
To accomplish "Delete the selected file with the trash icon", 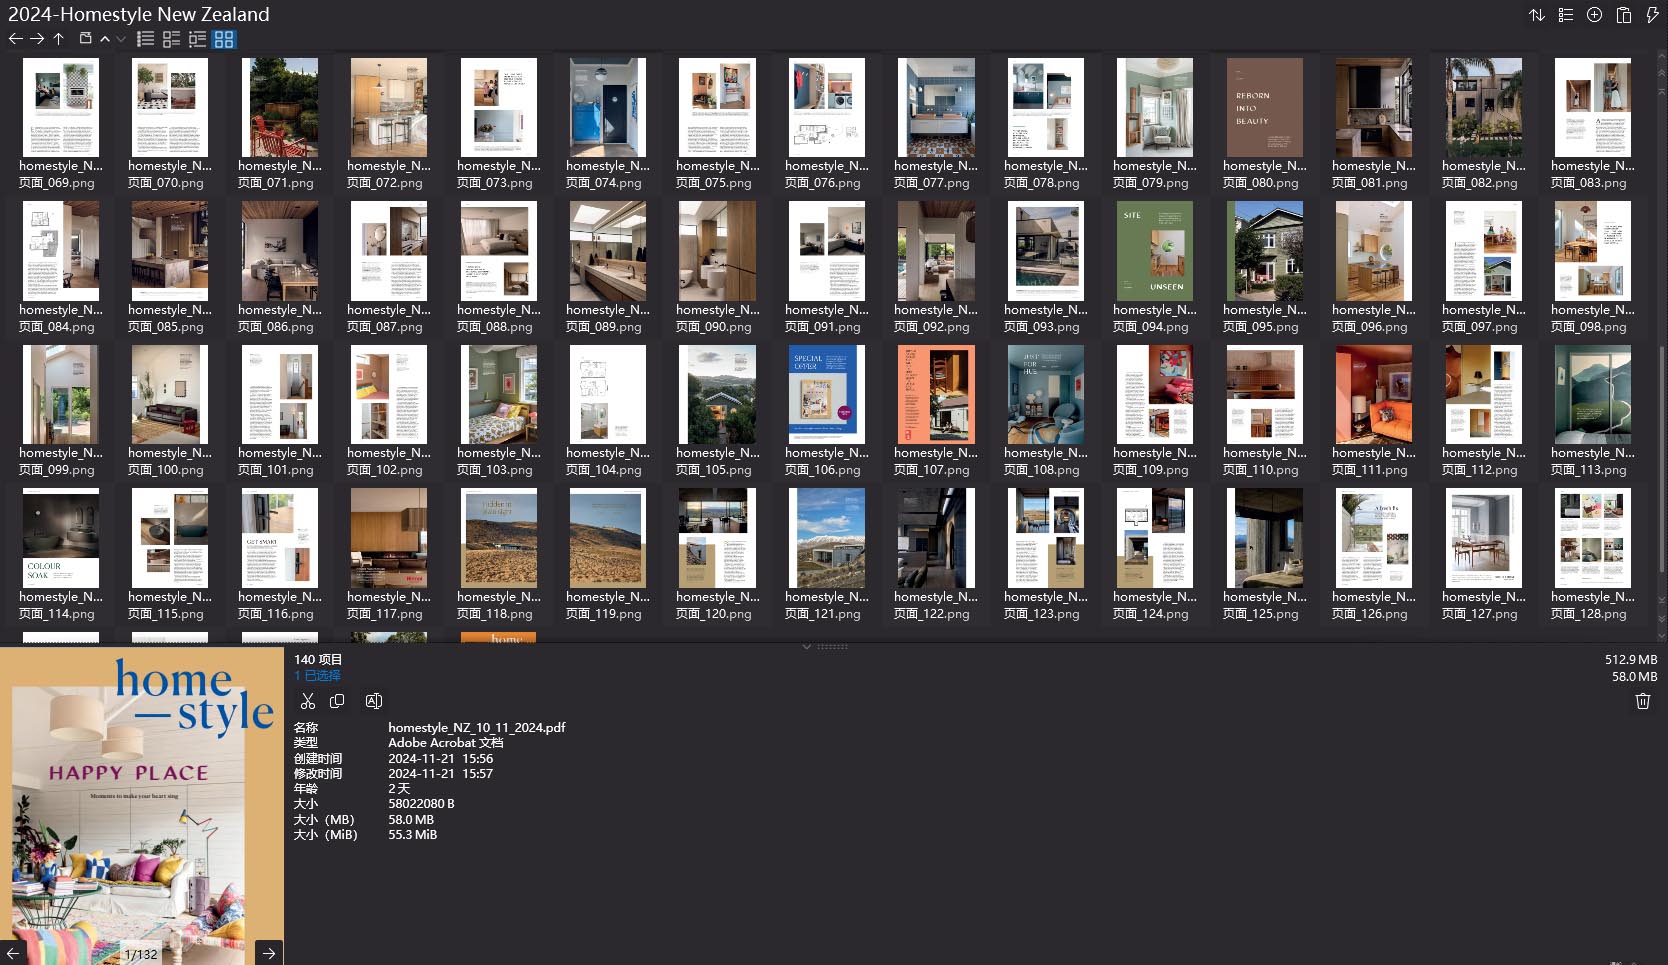I will pos(1642,701).
